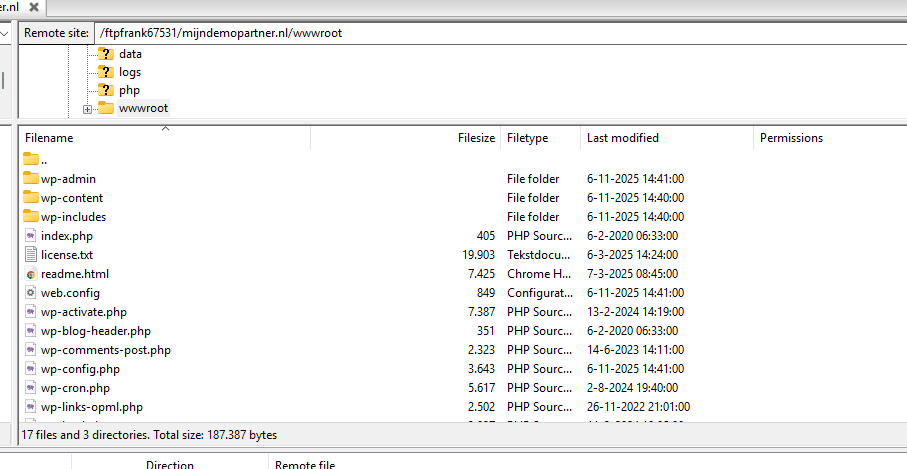Click the Remote site label
907x469 pixels.
tap(57, 33)
